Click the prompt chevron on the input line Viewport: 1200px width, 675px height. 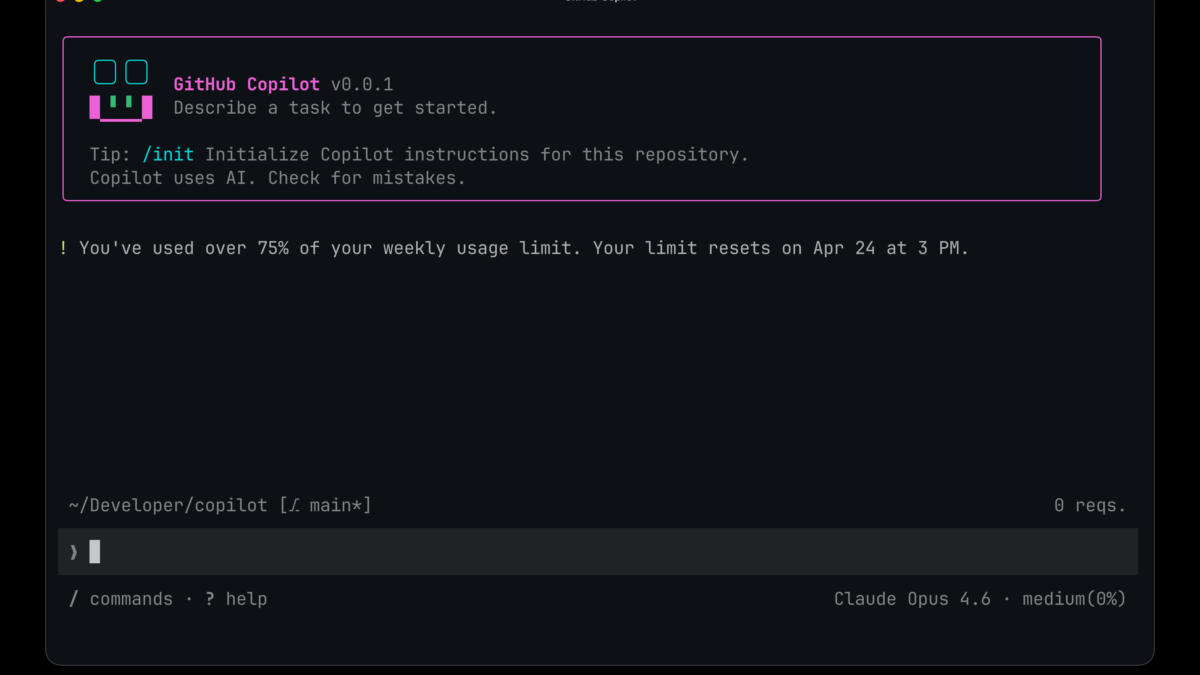point(73,551)
